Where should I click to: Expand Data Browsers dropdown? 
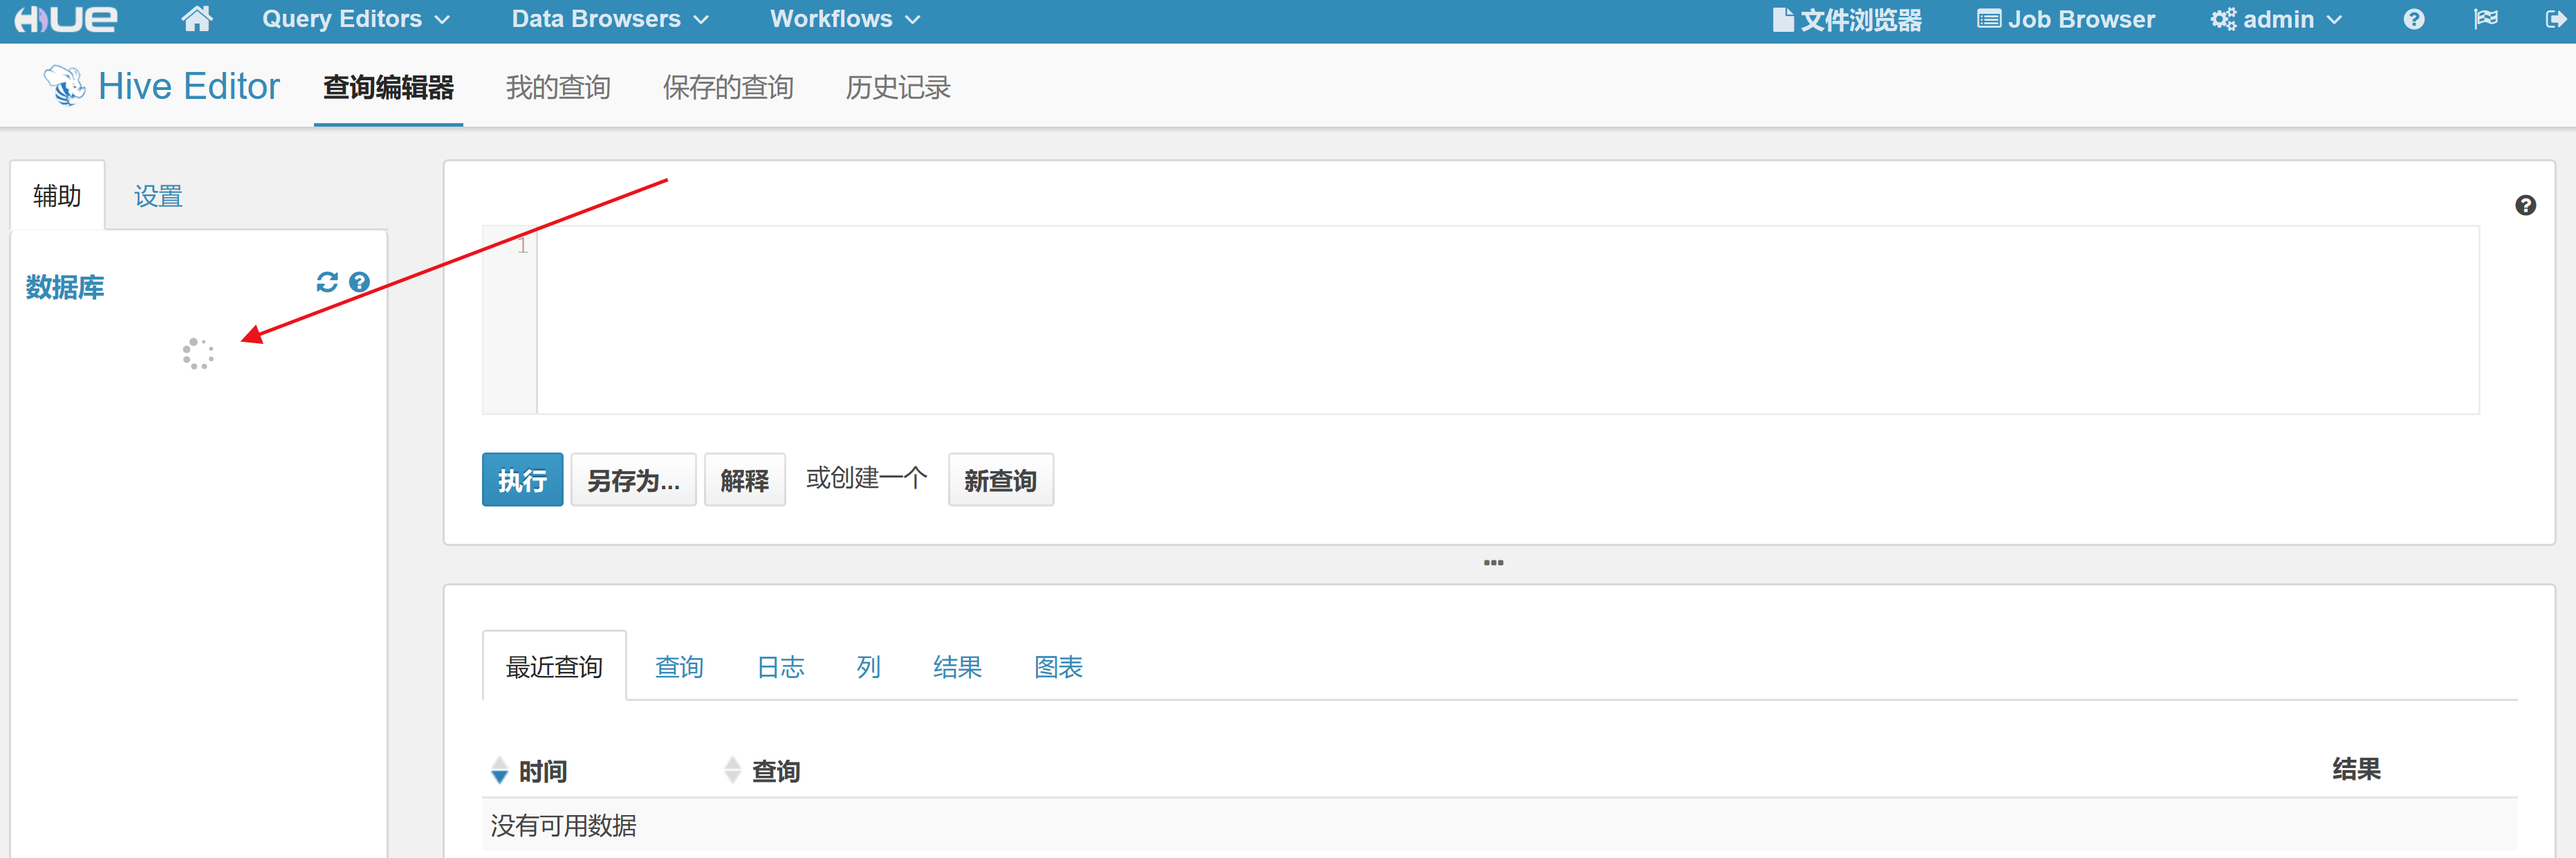point(609,19)
